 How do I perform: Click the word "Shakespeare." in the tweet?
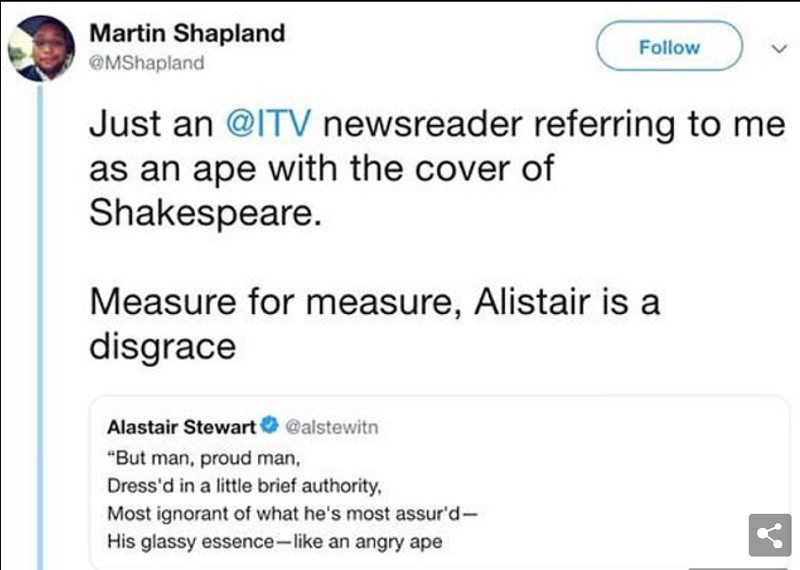(206, 212)
